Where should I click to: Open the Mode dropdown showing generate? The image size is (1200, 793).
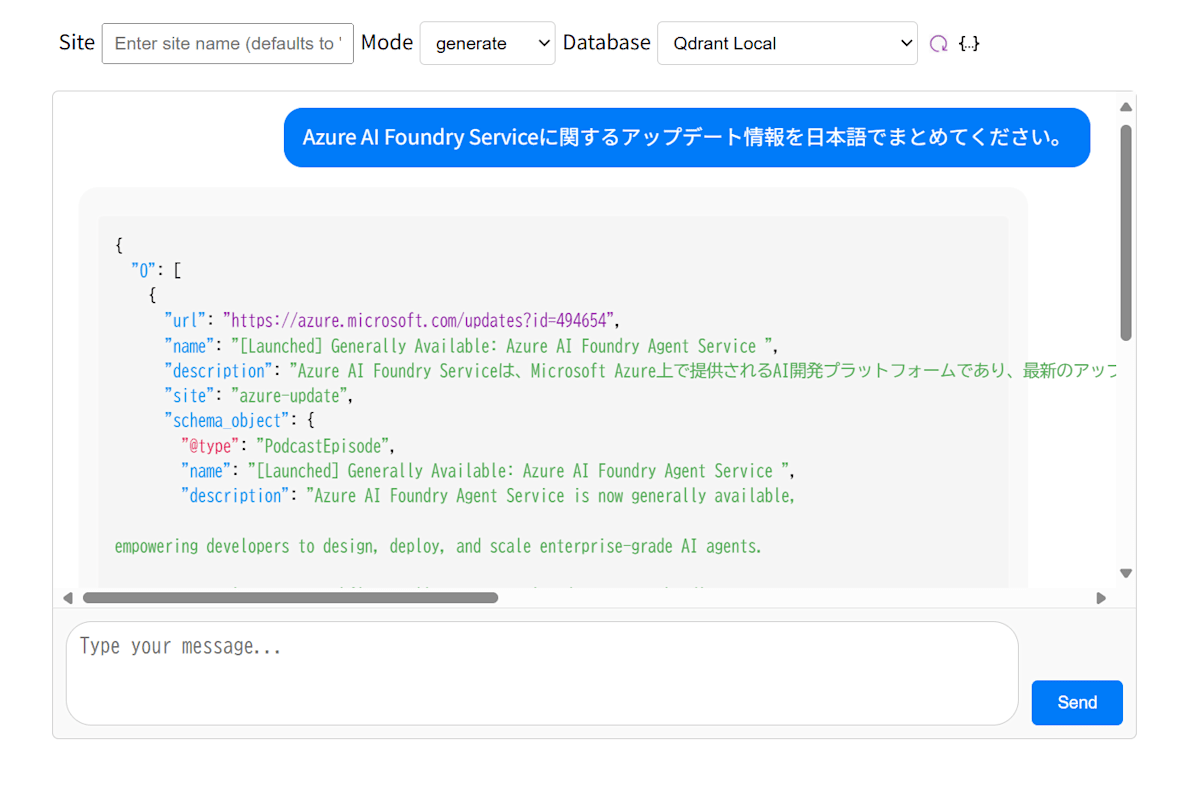click(x=487, y=43)
